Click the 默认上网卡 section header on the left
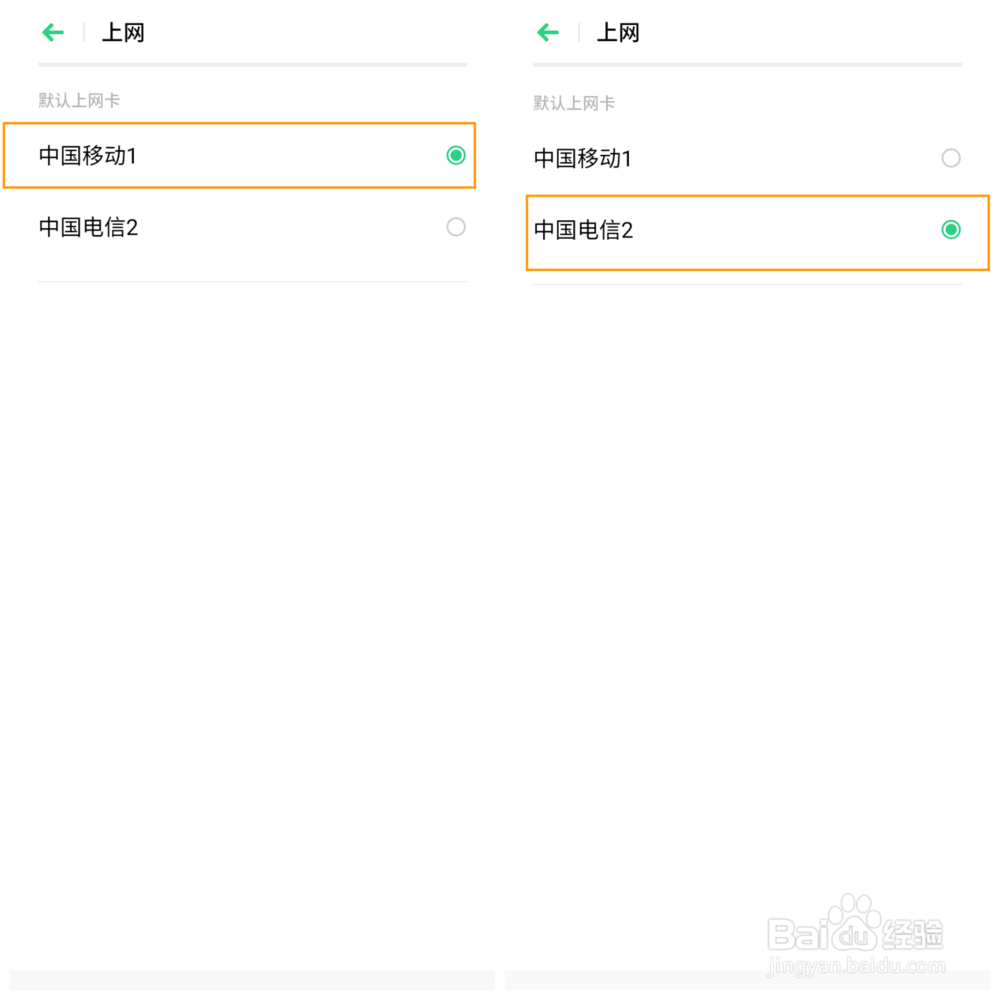Viewport: 1000px width, 1000px height. tap(80, 100)
